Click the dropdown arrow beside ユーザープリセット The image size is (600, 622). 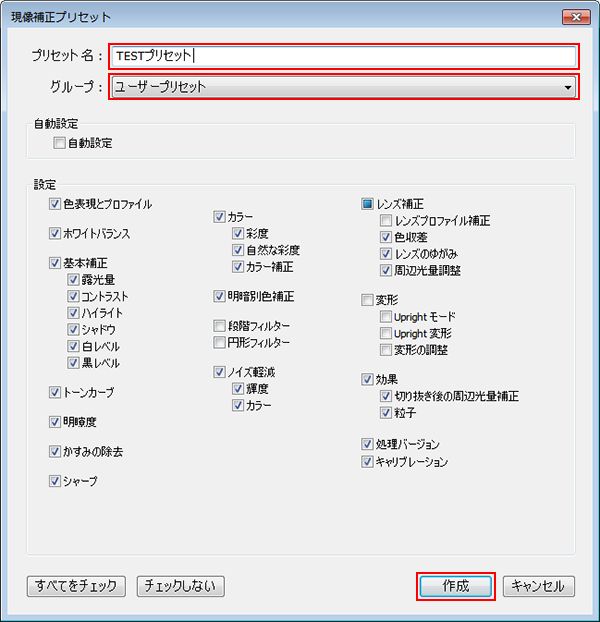568,87
